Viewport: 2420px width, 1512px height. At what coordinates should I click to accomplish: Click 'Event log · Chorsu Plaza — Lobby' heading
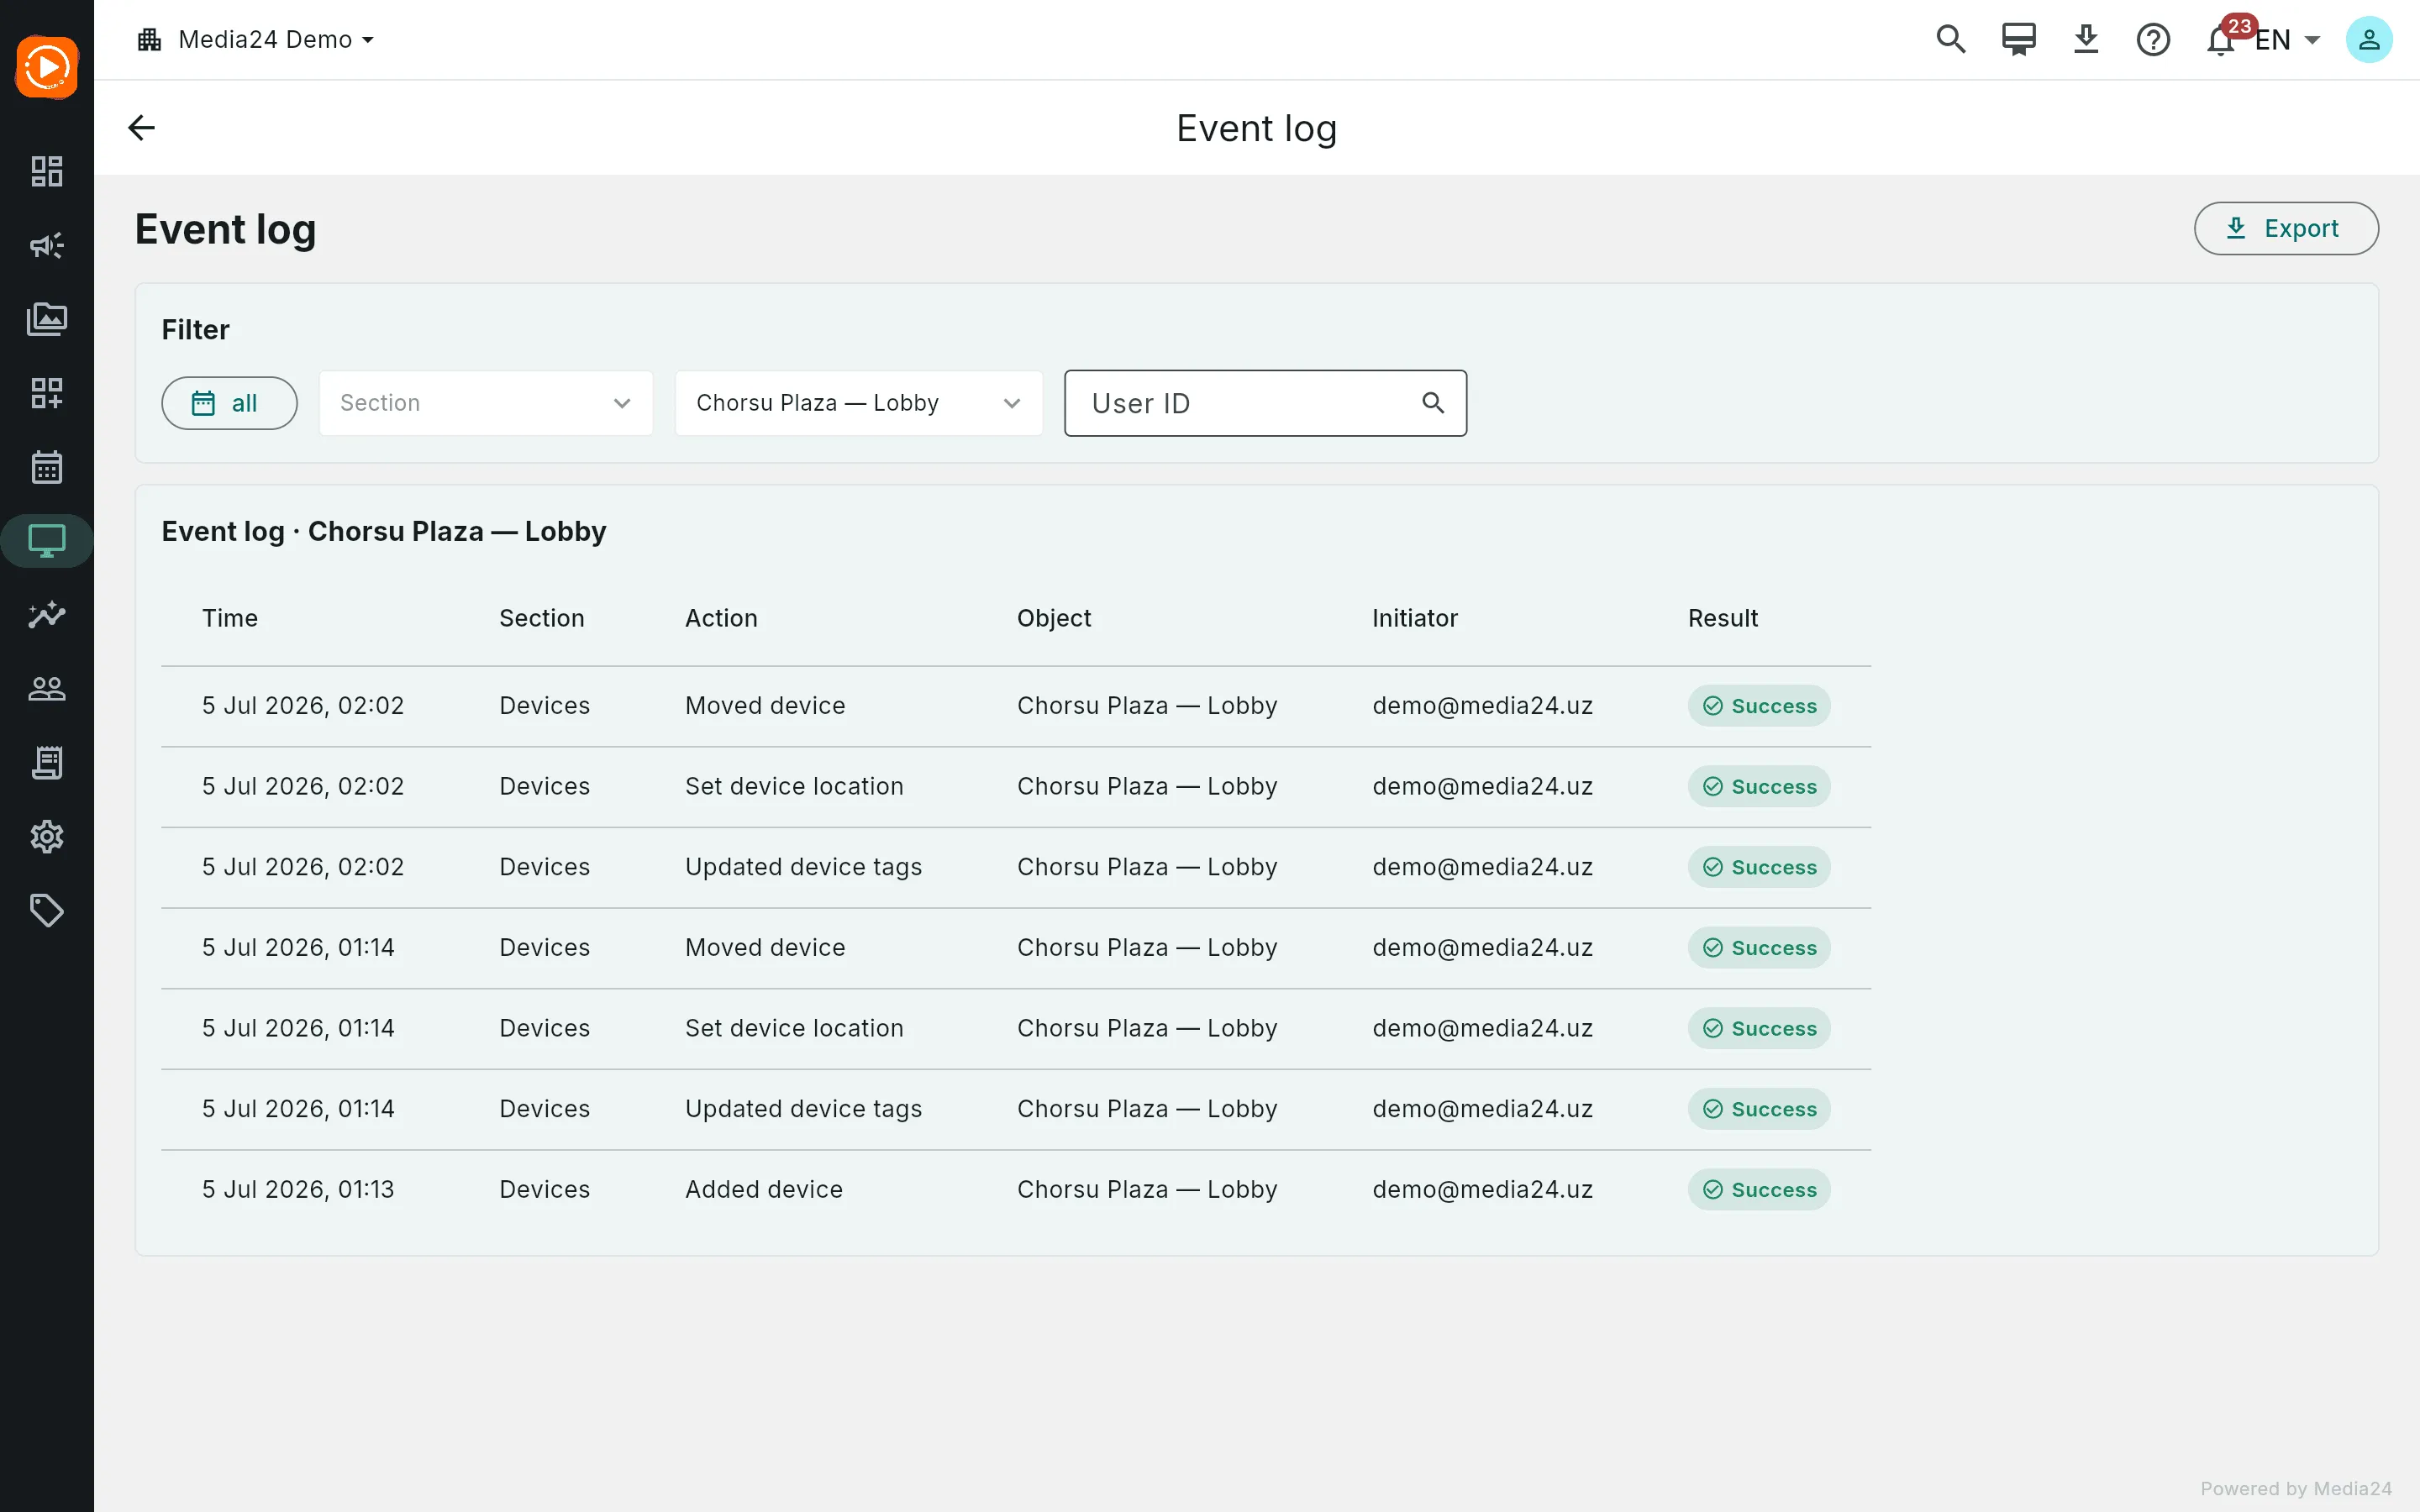click(384, 531)
